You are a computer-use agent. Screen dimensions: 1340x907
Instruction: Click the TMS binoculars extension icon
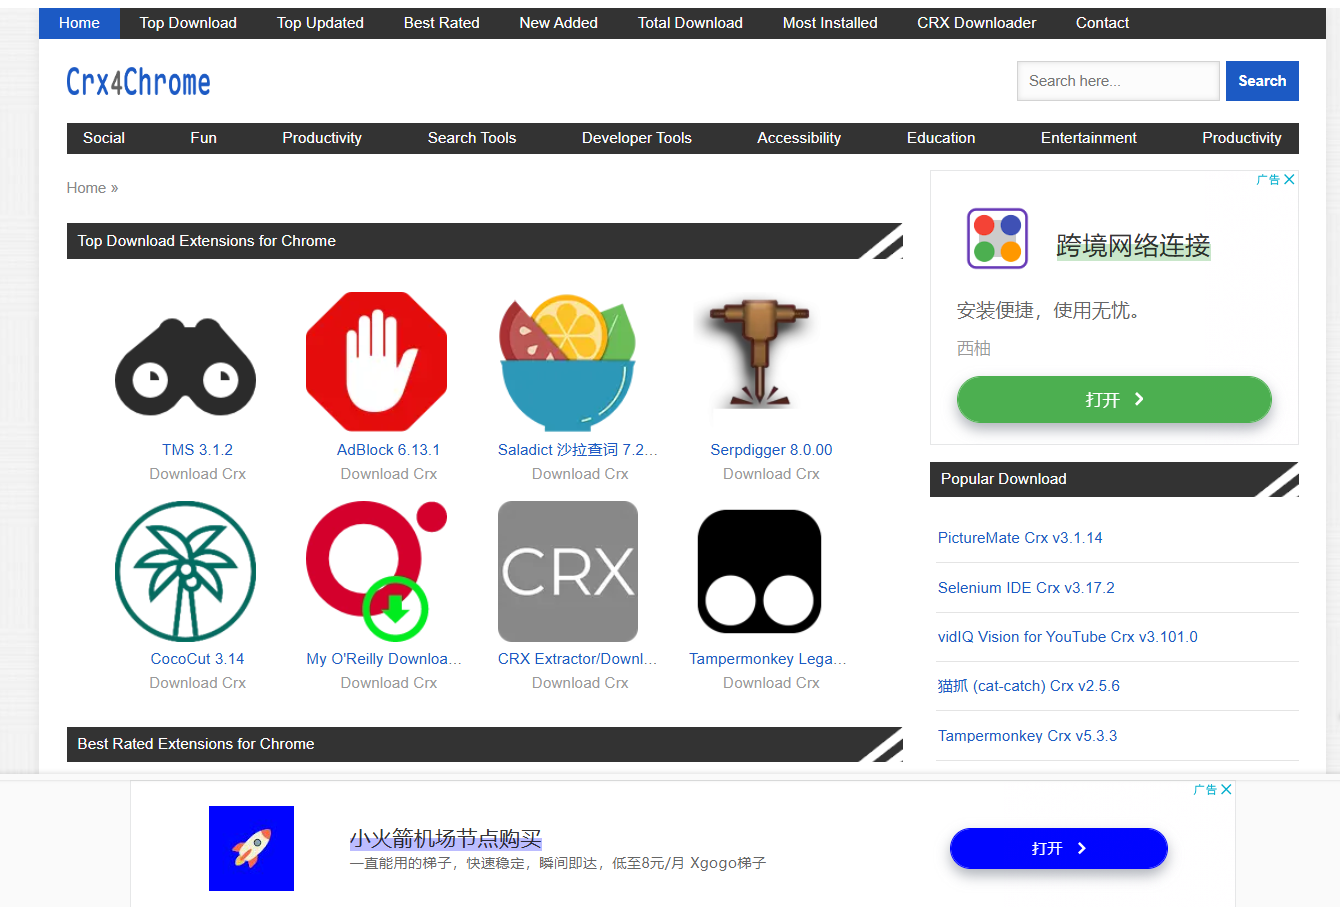point(186,367)
